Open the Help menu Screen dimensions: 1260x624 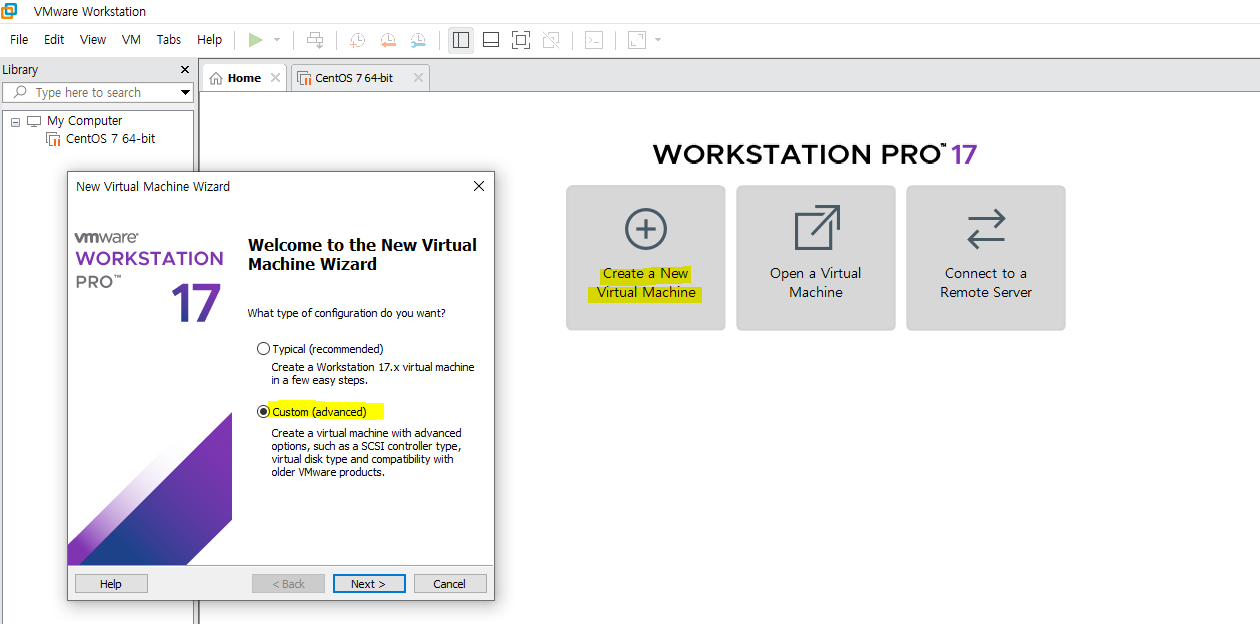(x=210, y=40)
